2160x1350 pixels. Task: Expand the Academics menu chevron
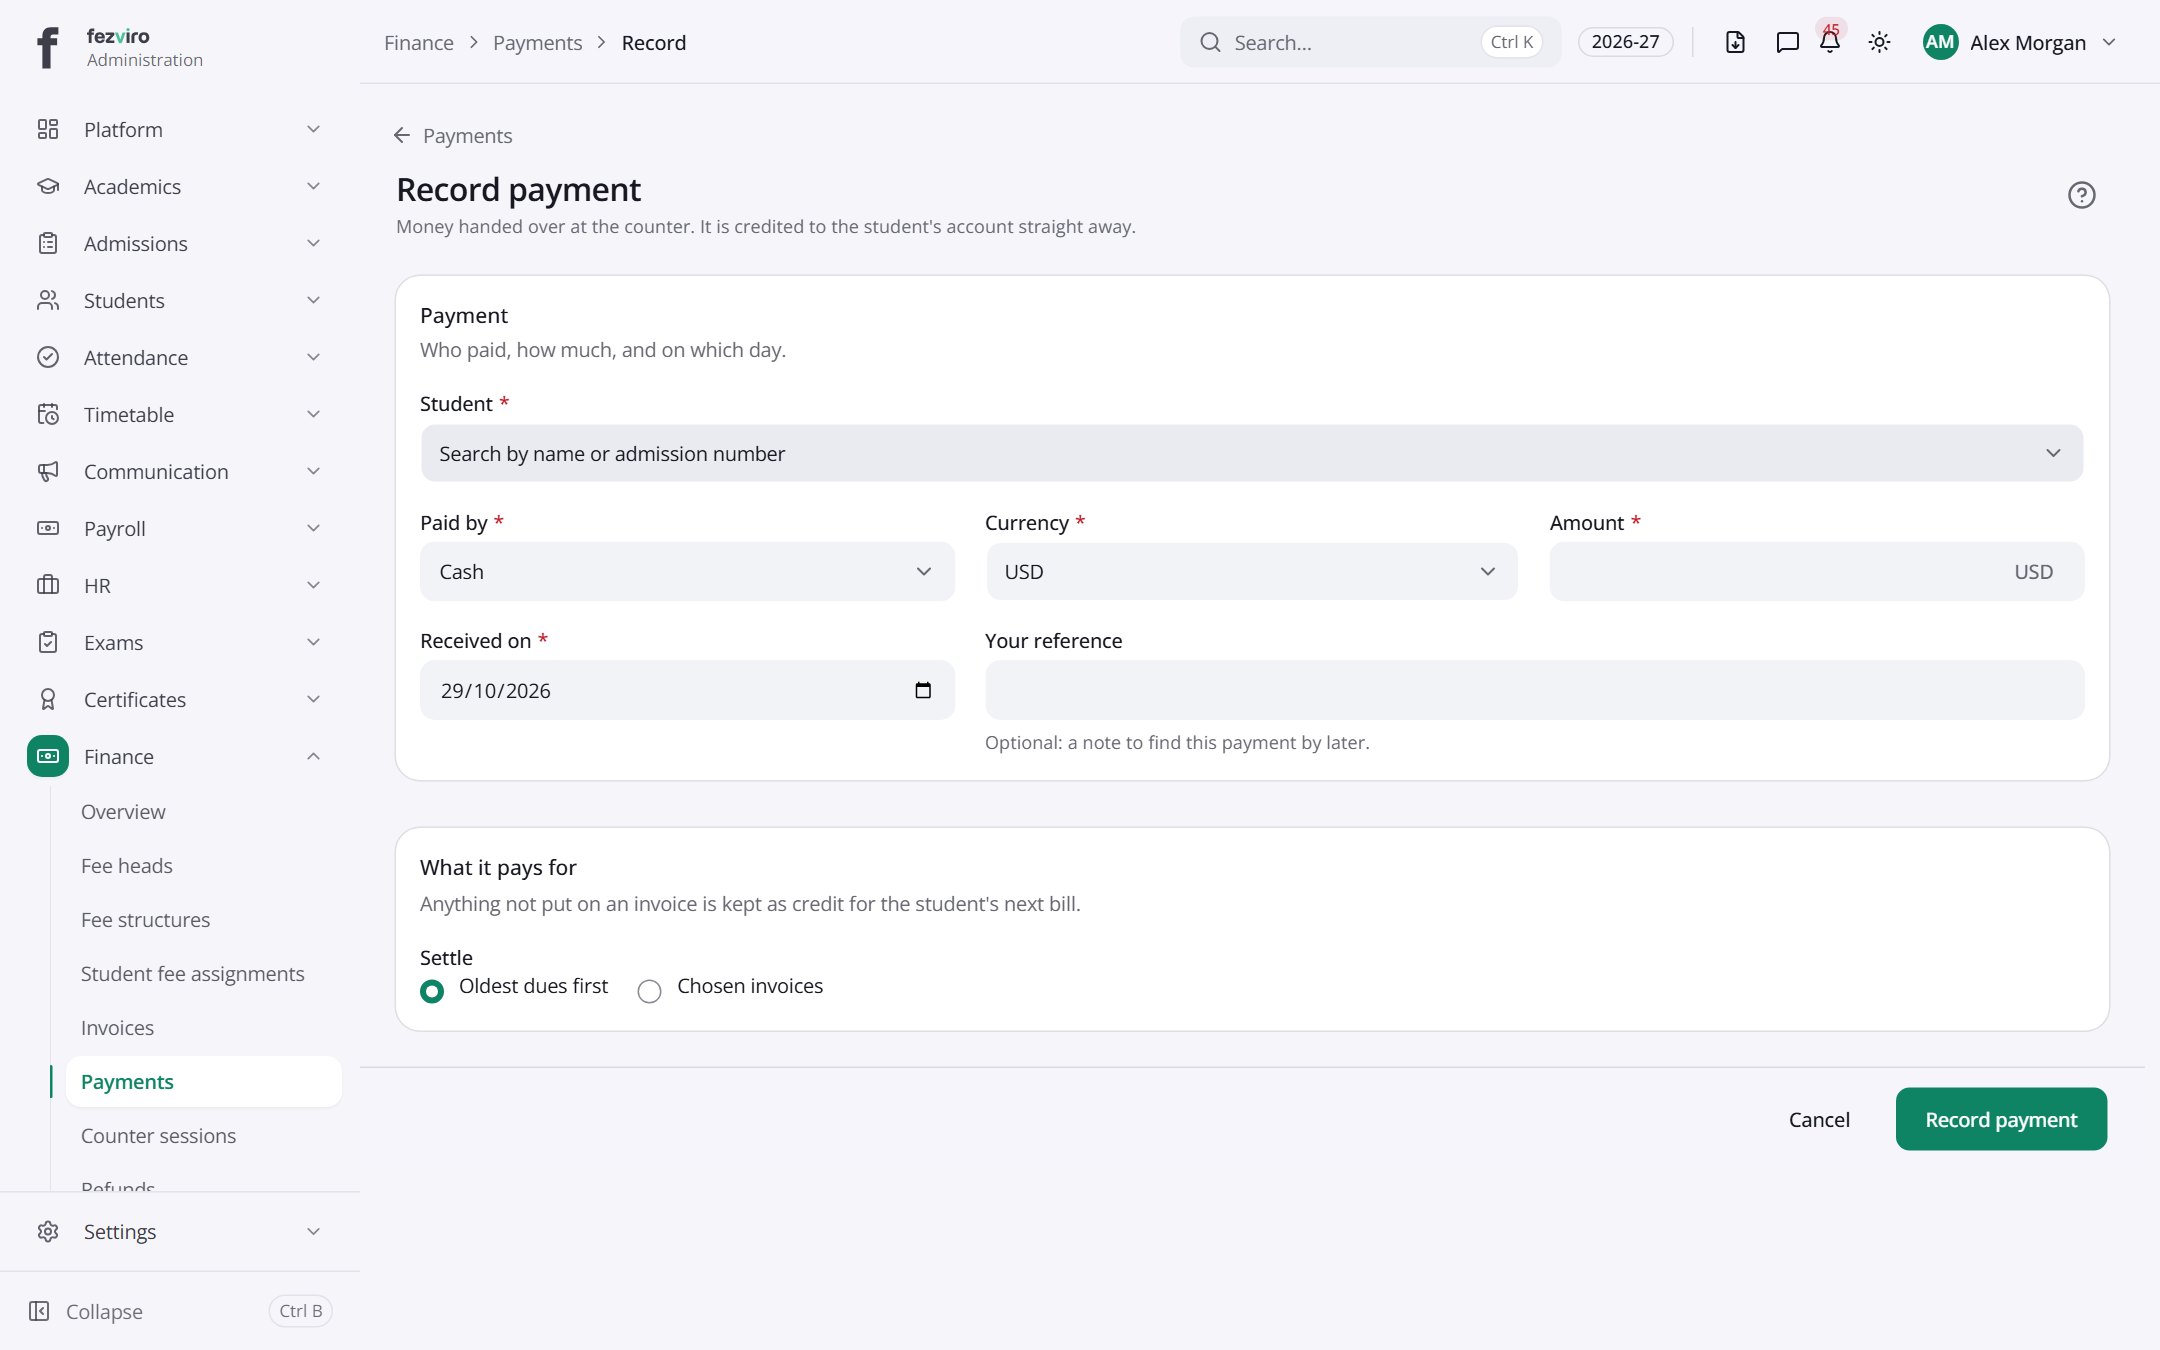click(313, 186)
